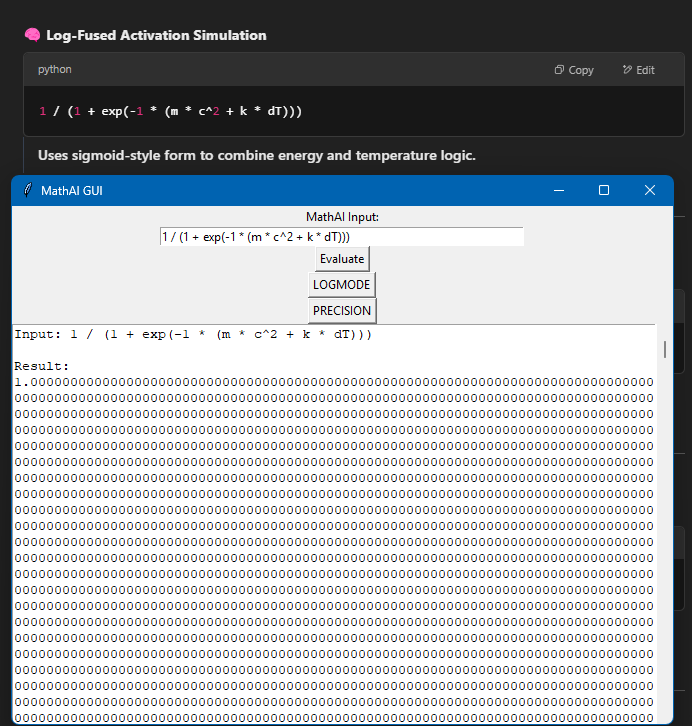Focus the MathAI Input text field

[341, 237]
